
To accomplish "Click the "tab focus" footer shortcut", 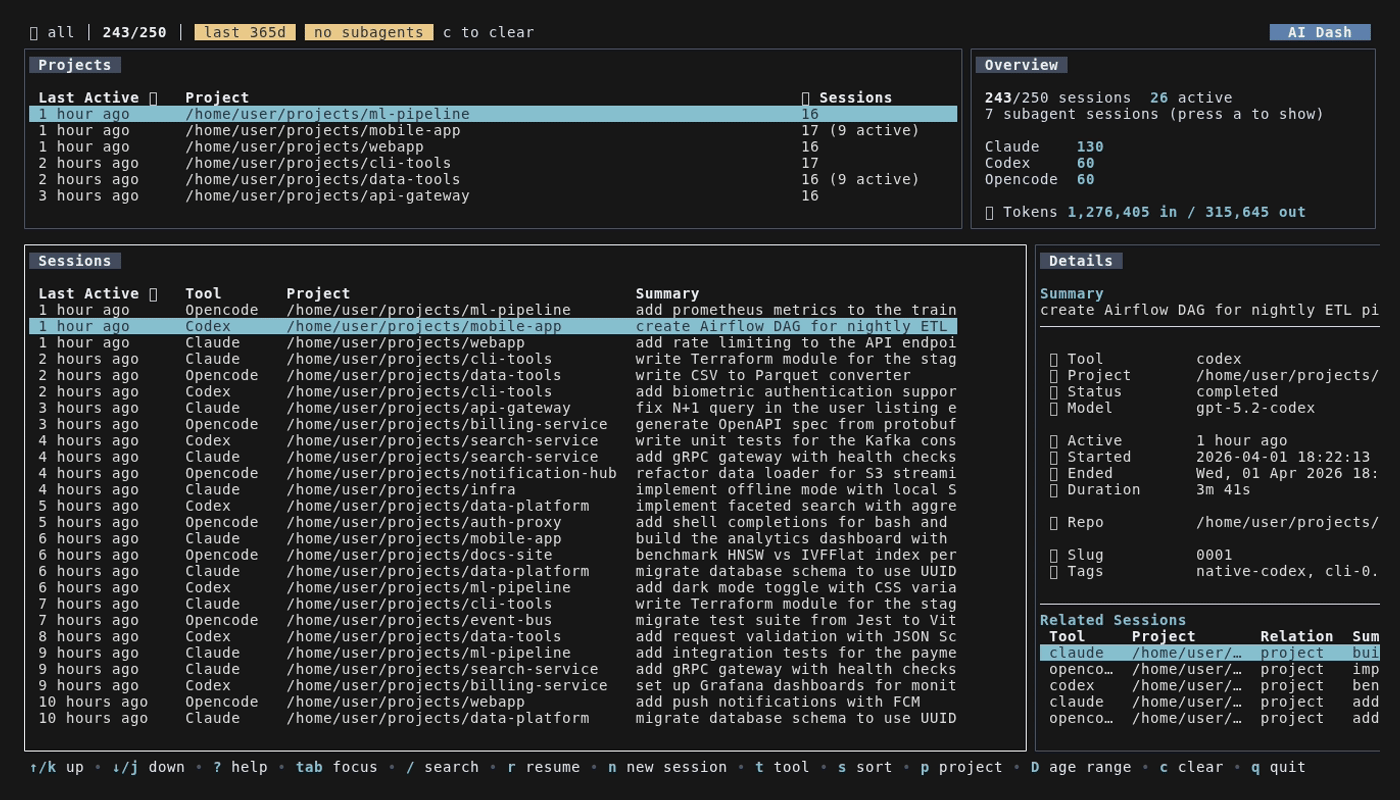I will click(x=337, y=767).
